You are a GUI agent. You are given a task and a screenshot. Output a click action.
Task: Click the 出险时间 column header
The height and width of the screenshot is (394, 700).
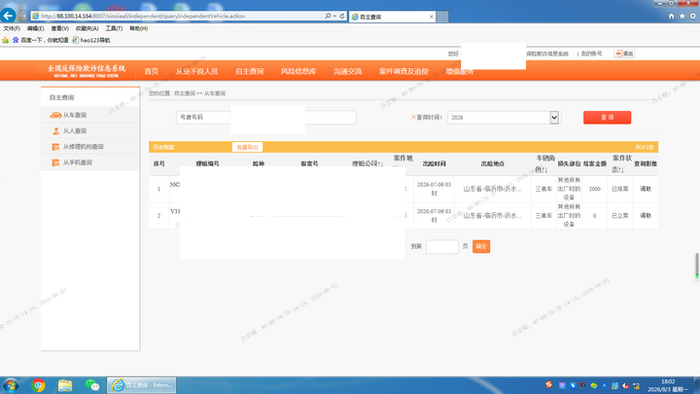[434, 164]
